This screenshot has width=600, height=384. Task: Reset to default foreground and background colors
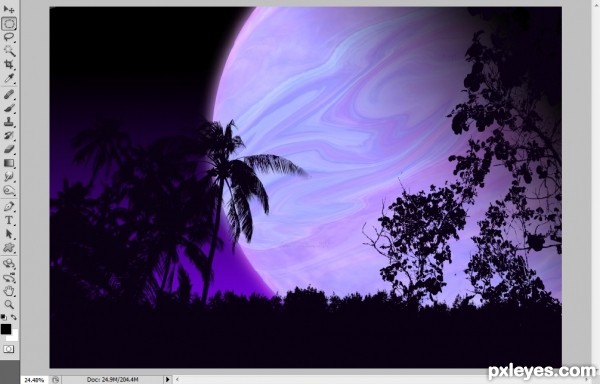[3, 317]
